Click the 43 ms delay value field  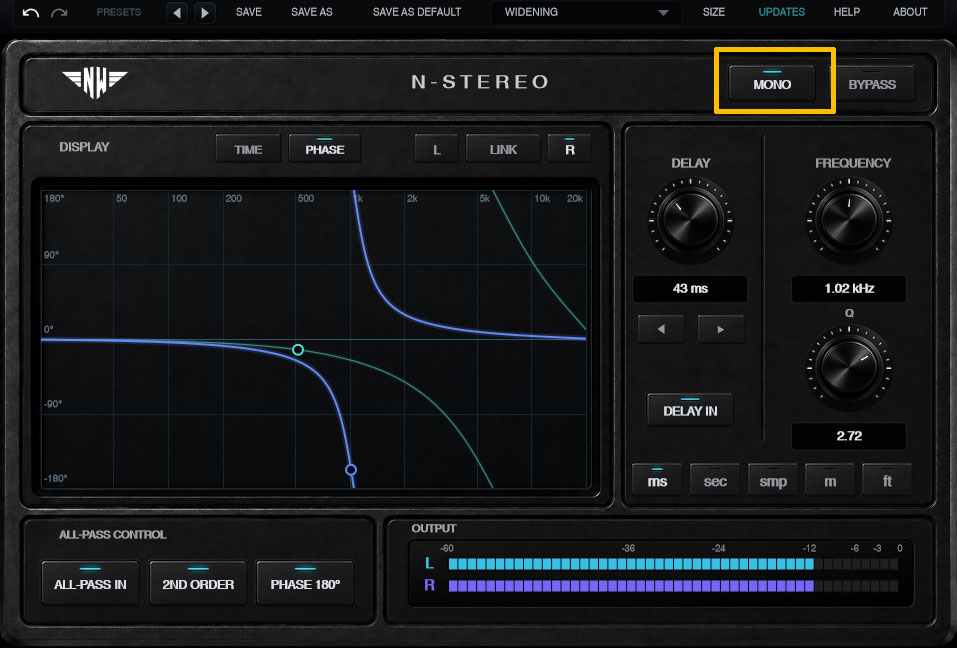point(690,289)
